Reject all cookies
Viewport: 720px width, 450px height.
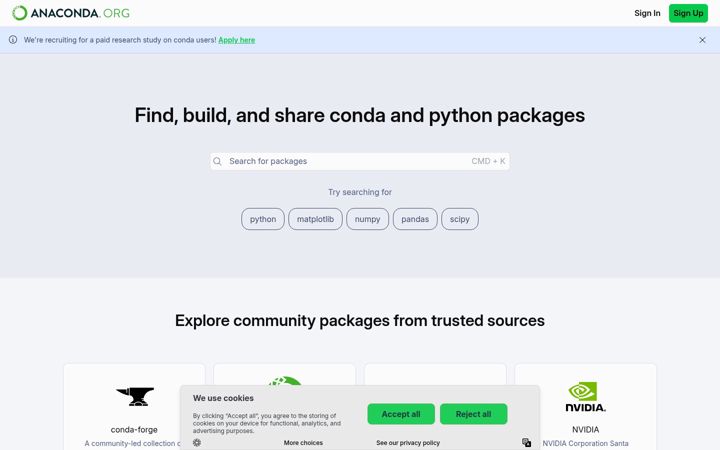click(x=473, y=414)
